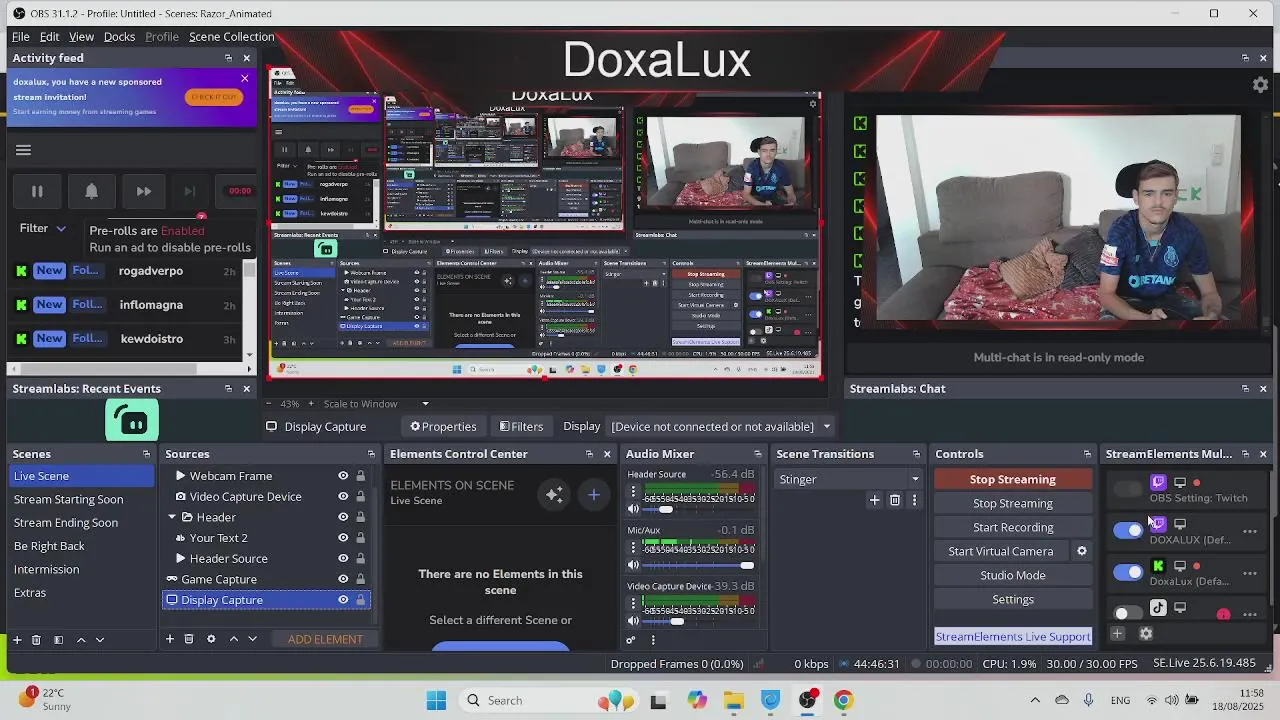Remove selected scene using Scenes trash icon
Screen dimensions: 1280x720
(36, 639)
